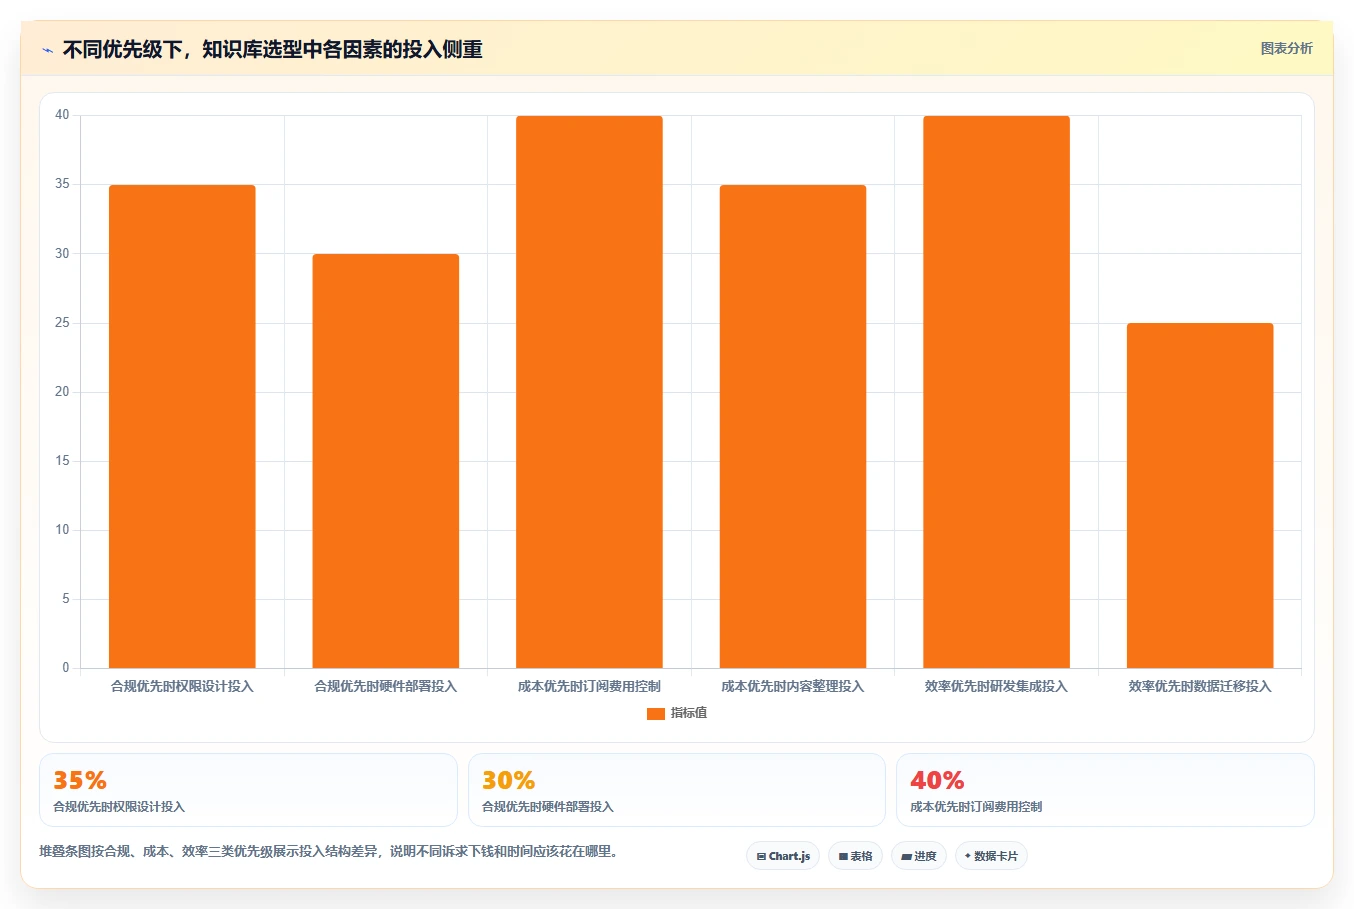Click the y-axis value 40
Image resolution: width=1354 pixels, height=909 pixels.
pos(62,115)
